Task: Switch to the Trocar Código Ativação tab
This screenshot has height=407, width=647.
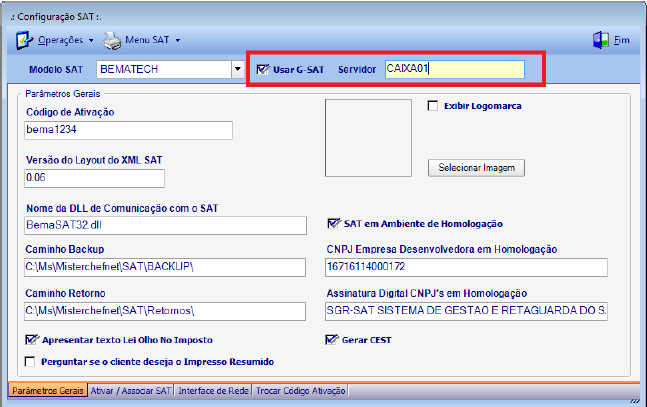Action: [x=300, y=390]
